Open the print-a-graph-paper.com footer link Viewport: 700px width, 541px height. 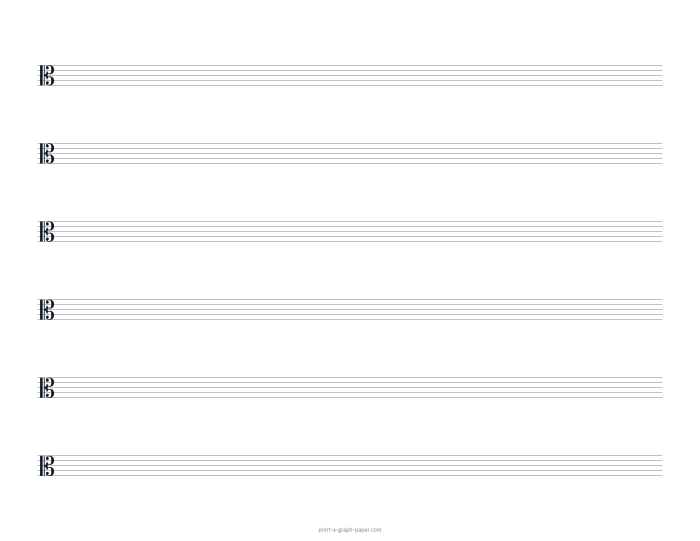(x=350, y=530)
